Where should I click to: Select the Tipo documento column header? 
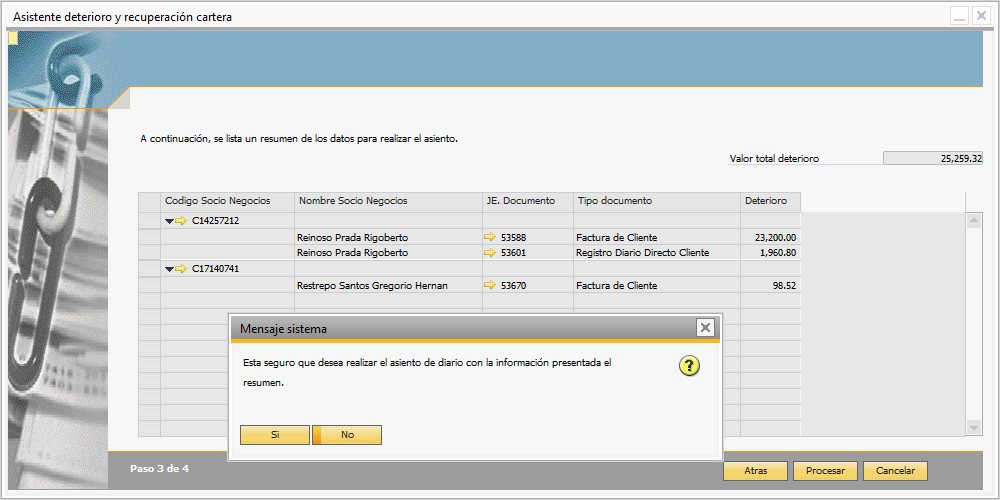click(656, 201)
